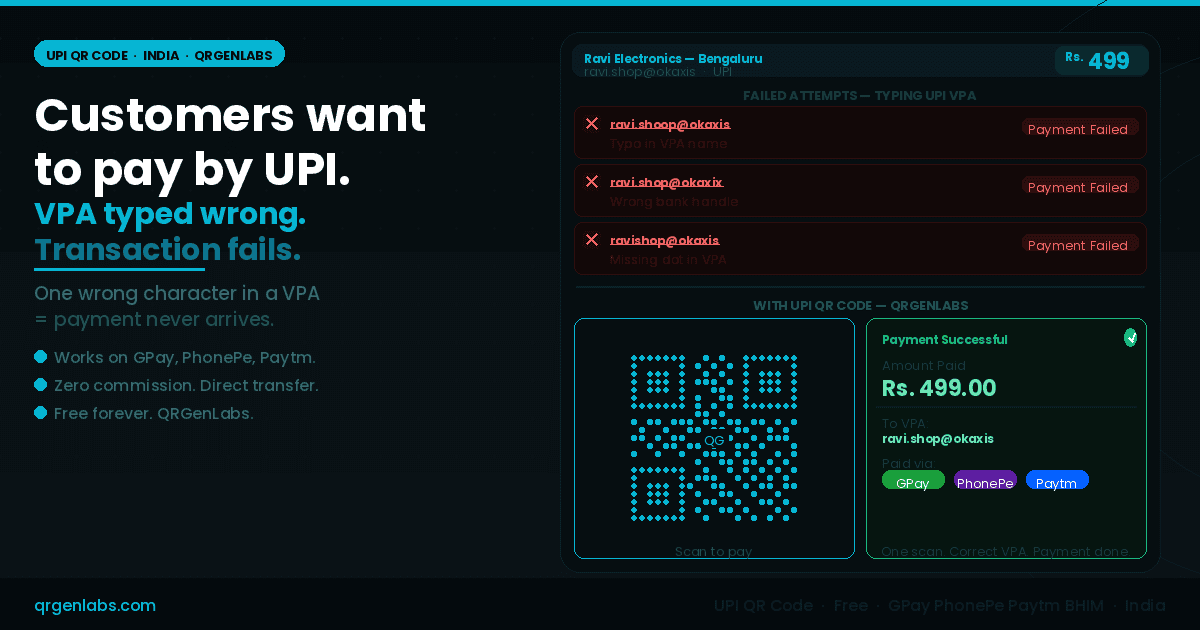This screenshot has width=1200, height=630.
Task: Click the green checkmark in Payment Successful card
Action: (x=1130, y=338)
